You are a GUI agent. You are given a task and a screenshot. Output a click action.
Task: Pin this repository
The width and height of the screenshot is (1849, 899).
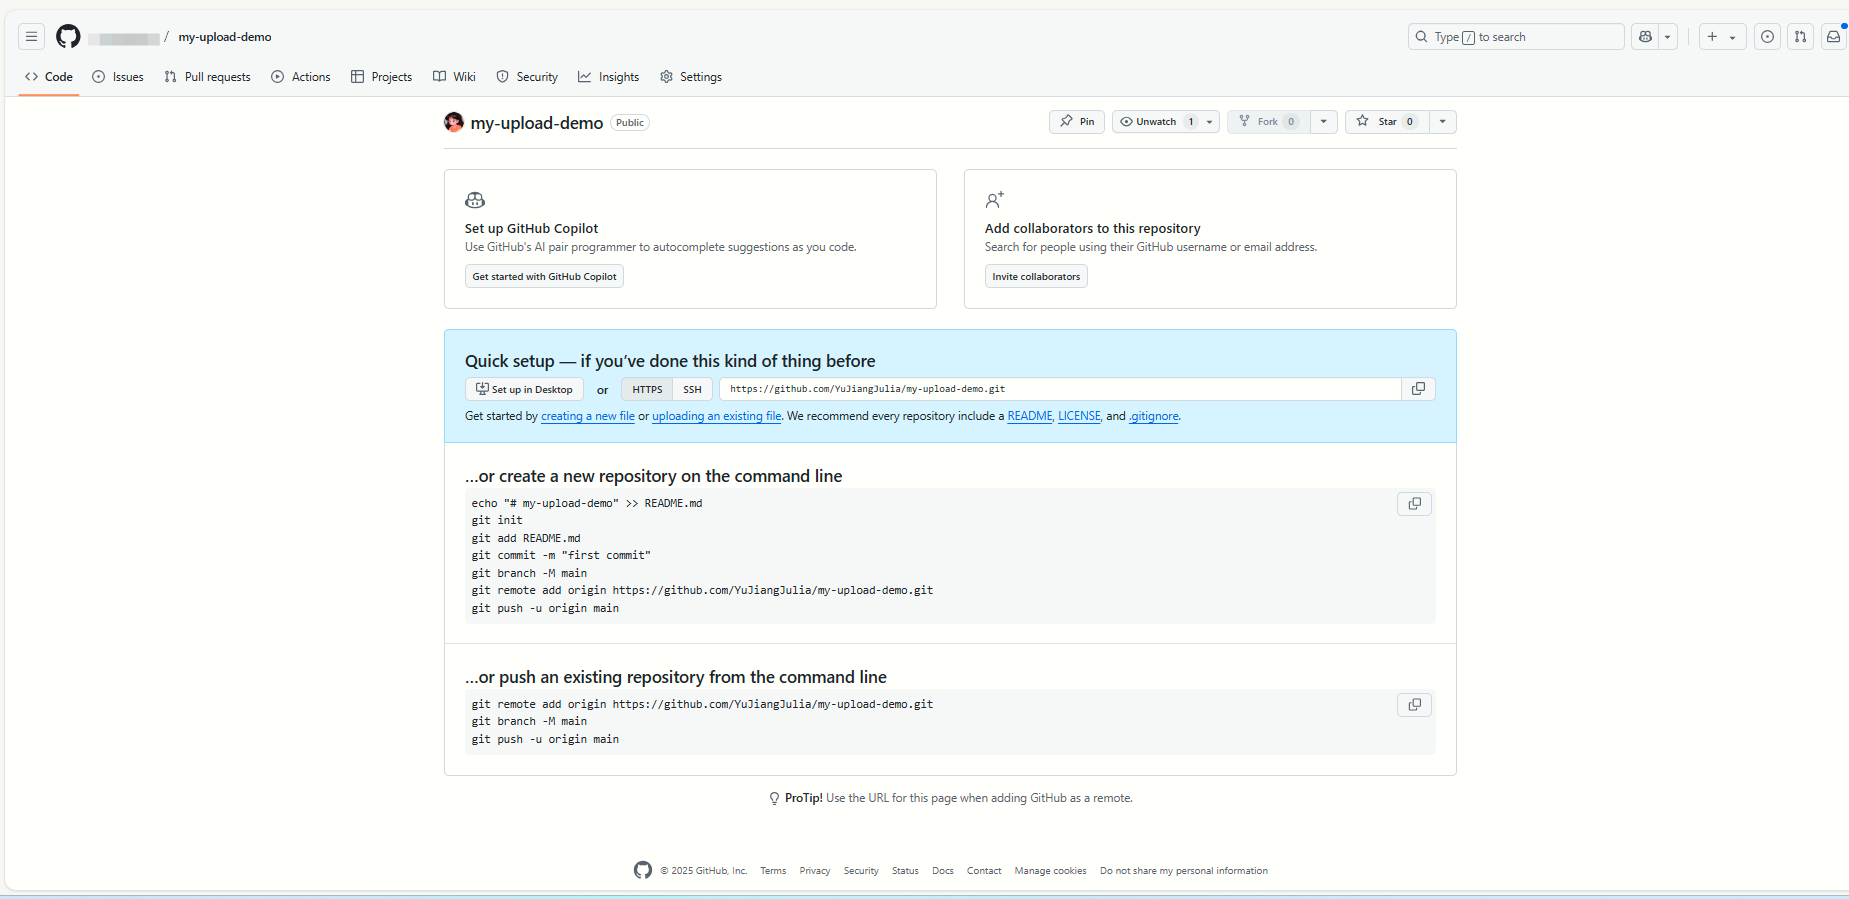click(1077, 122)
